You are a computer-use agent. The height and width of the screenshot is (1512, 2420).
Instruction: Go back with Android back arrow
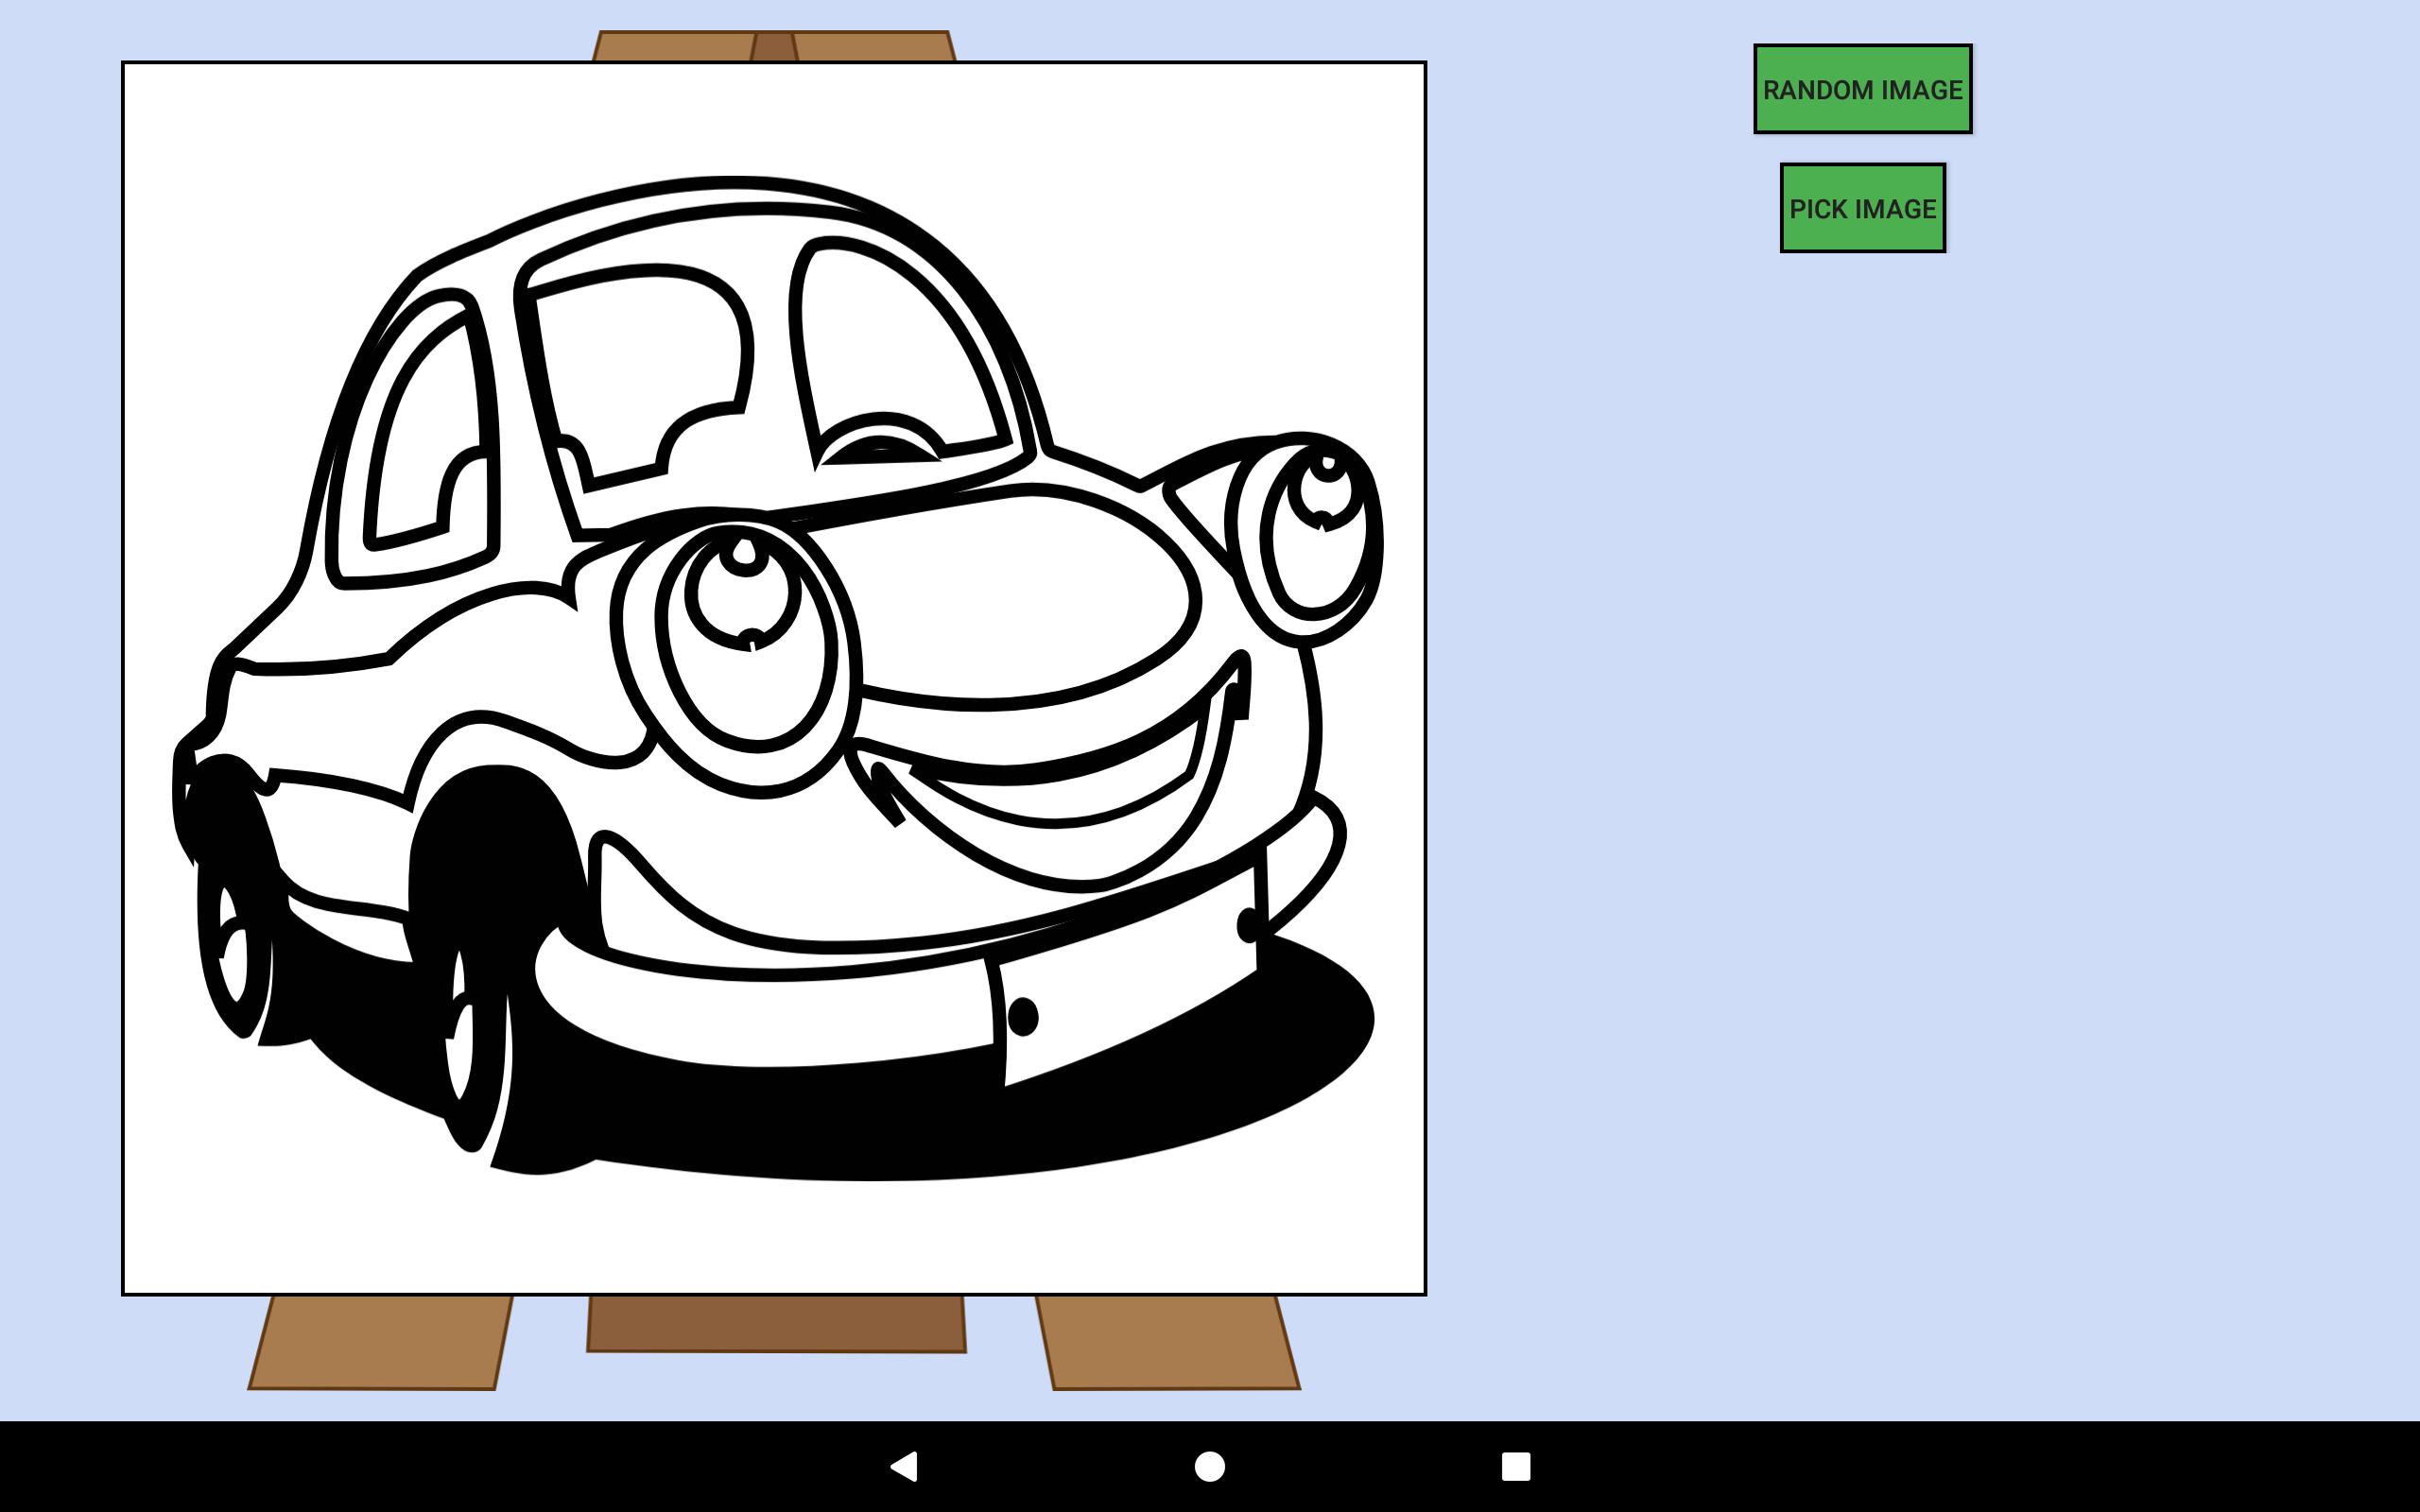click(904, 1466)
